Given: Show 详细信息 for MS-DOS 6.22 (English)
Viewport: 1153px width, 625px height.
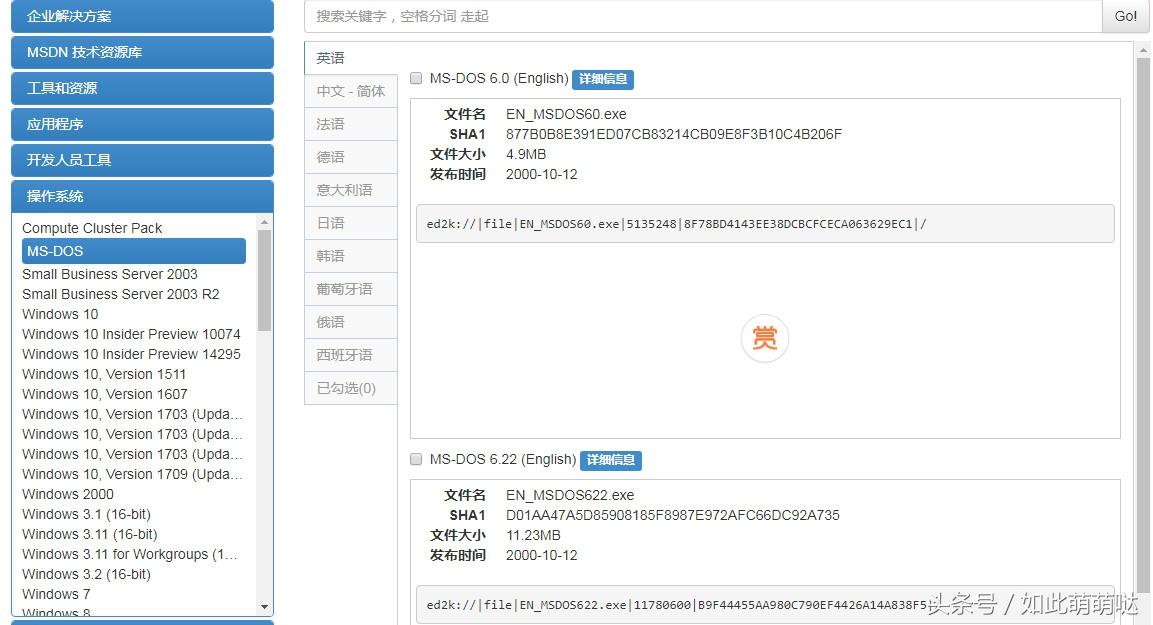Looking at the screenshot, I should coord(611,460).
